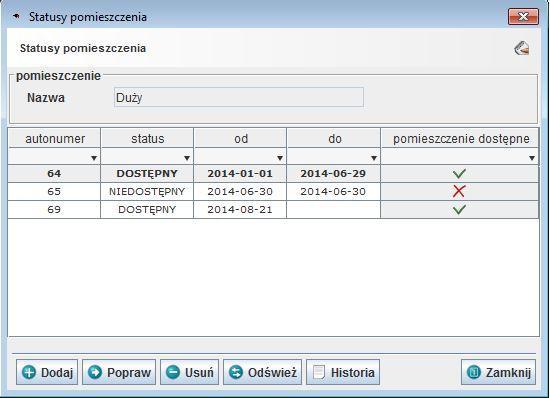Image resolution: width=550 pixels, height=398 pixels.
Task: Delete selected status with Usuń
Action: tap(189, 372)
